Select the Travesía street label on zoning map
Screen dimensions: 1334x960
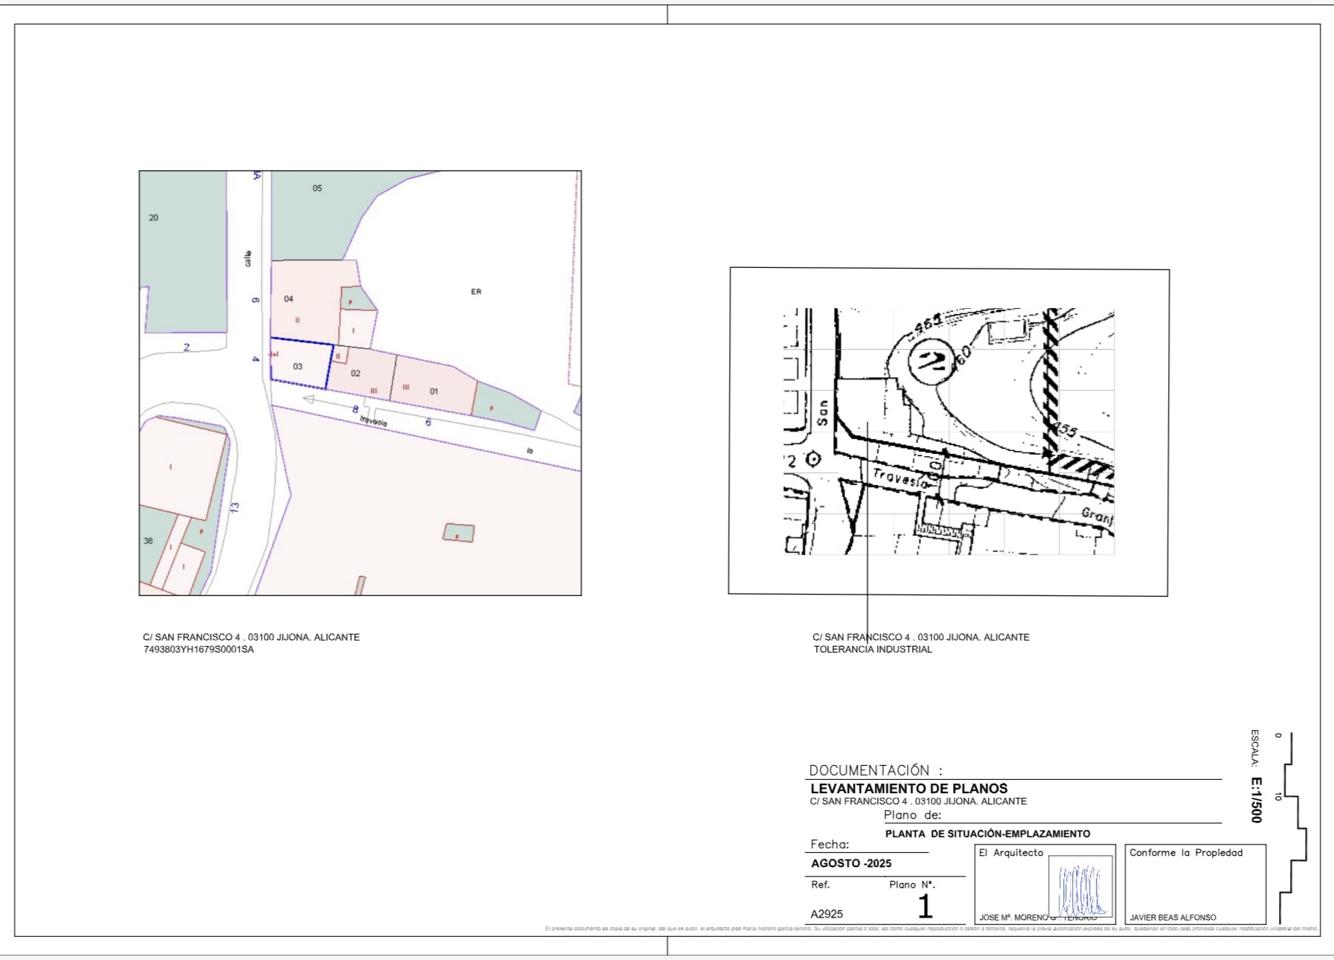(901, 478)
